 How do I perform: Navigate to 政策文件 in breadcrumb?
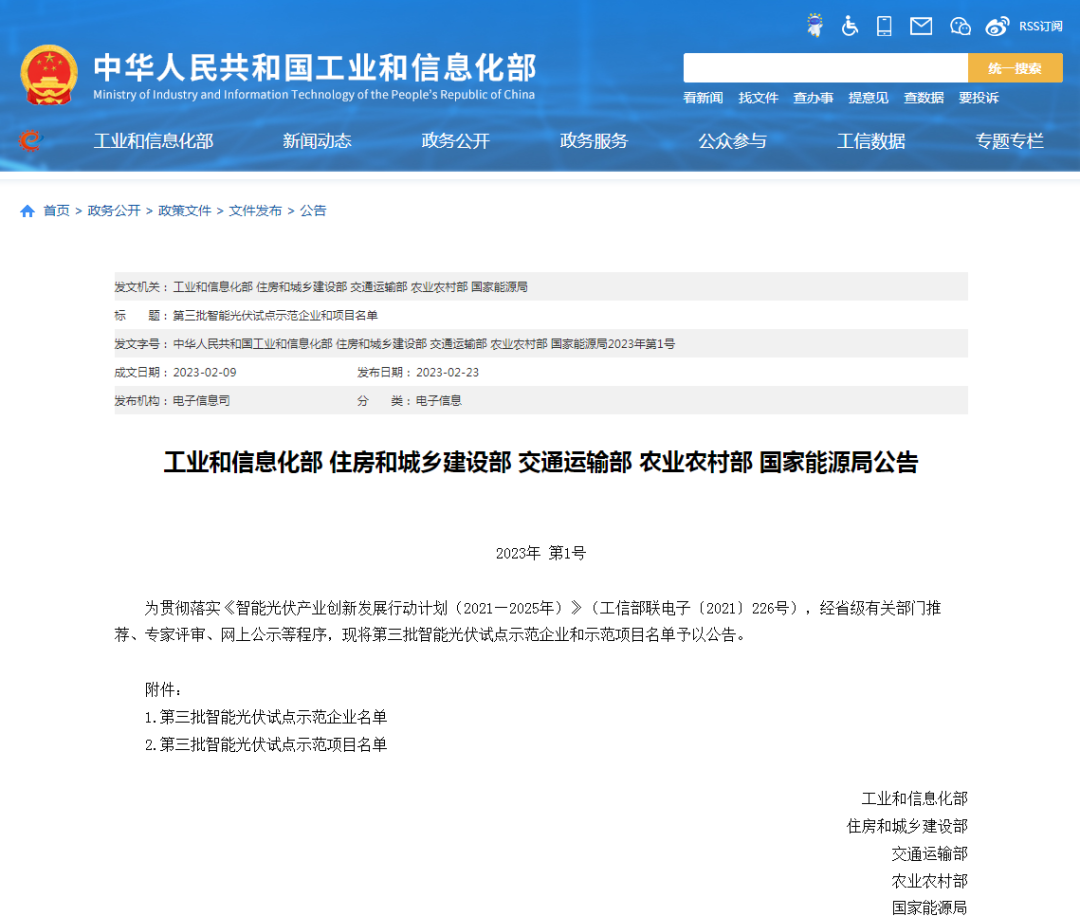pos(185,211)
